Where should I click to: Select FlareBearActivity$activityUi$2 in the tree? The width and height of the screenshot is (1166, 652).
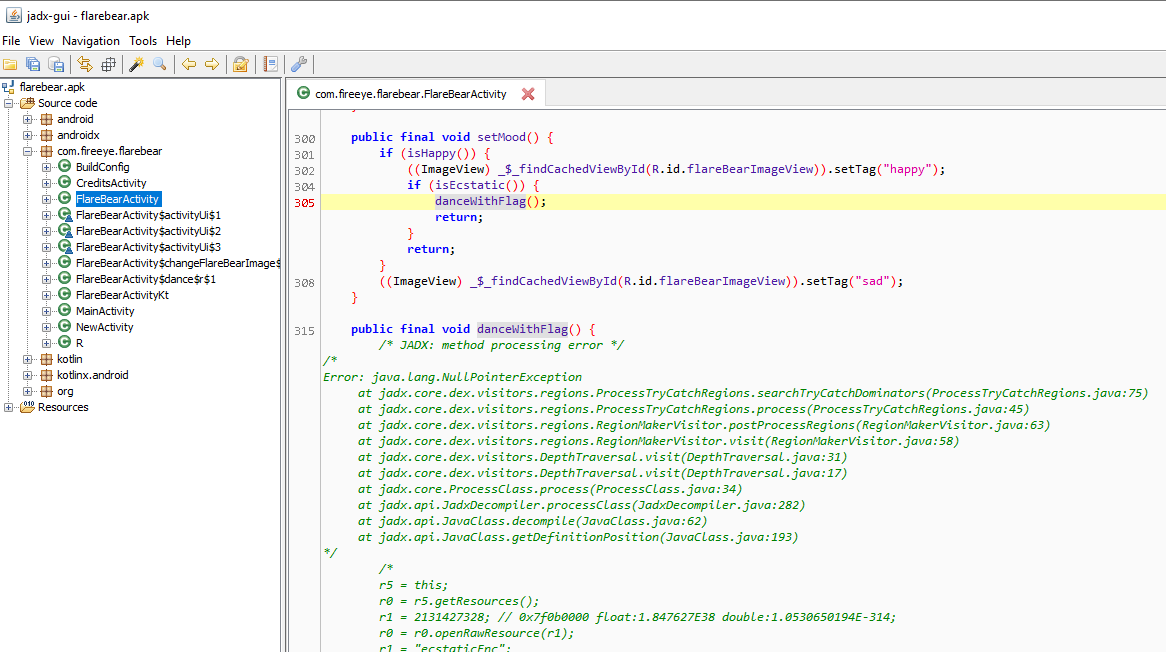click(x=148, y=231)
